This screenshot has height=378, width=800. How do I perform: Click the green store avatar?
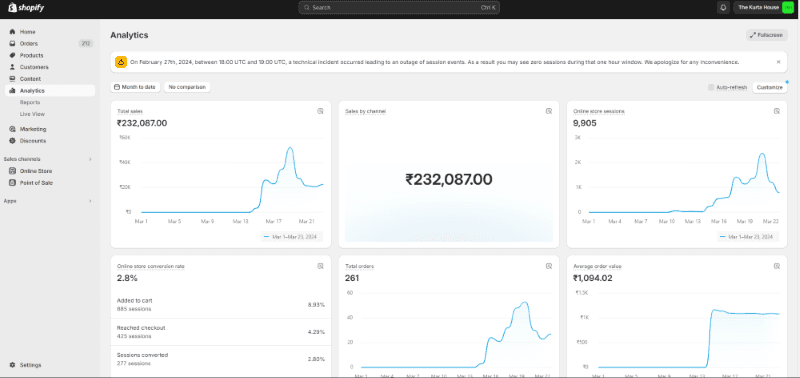(x=788, y=8)
